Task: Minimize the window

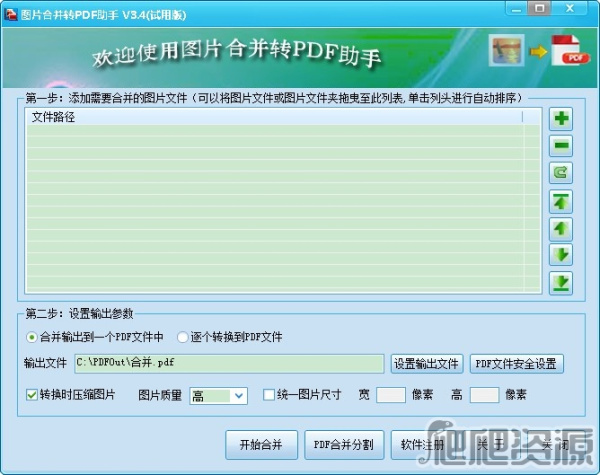Action: (x=517, y=8)
